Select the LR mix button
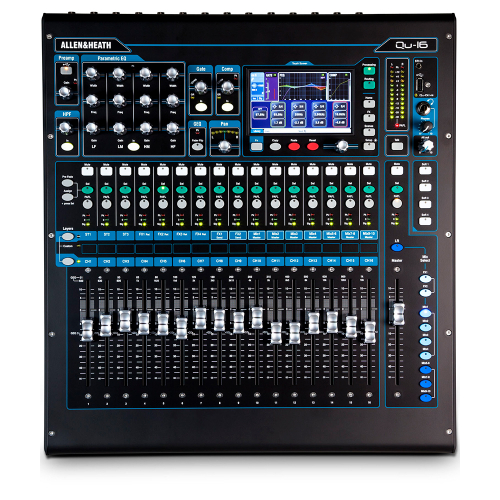Viewport: 500px width, 500px height. click(x=397, y=248)
